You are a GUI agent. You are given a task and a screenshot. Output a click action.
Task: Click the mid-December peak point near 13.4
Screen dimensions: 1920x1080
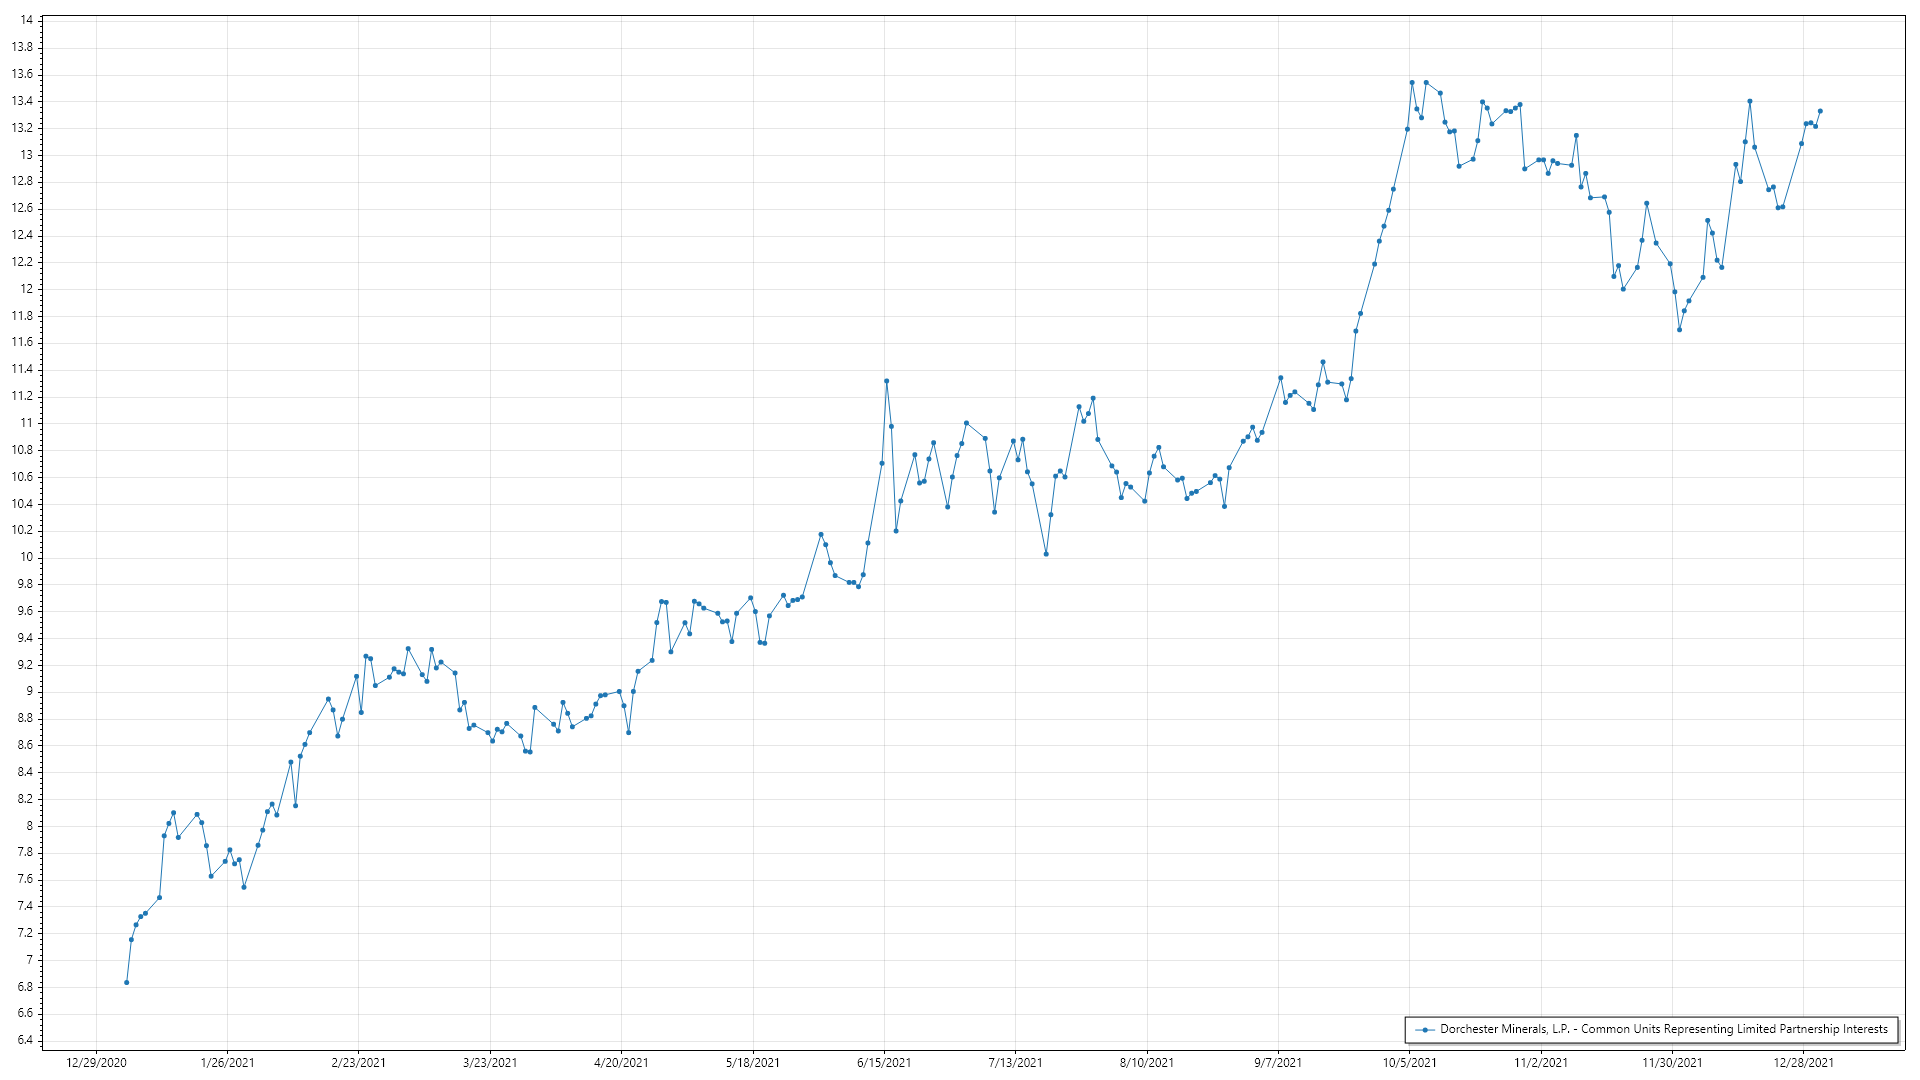click(x=1749, y=101)
